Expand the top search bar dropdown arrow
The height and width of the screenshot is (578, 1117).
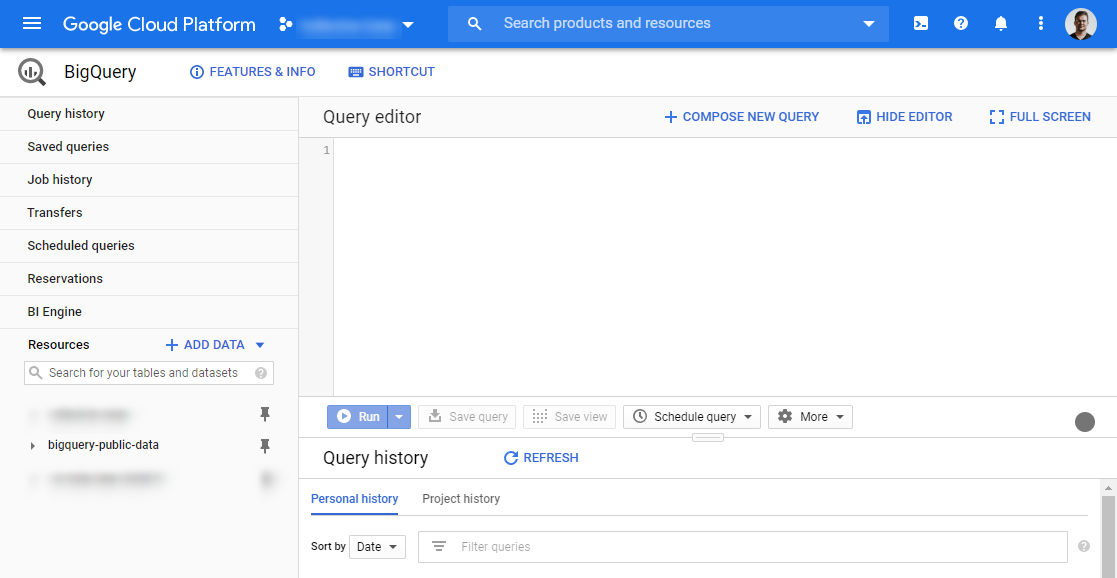(x=868, y=24)
